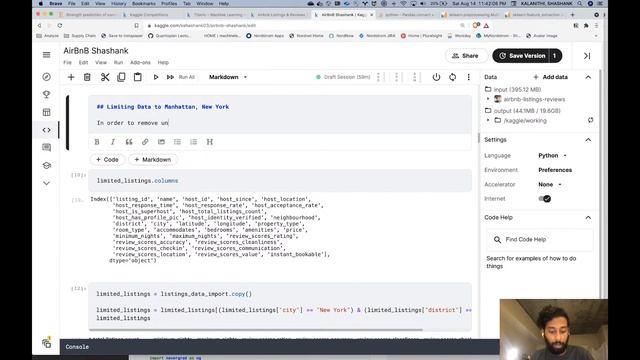Click the browser address bar

tap(302, 25)
